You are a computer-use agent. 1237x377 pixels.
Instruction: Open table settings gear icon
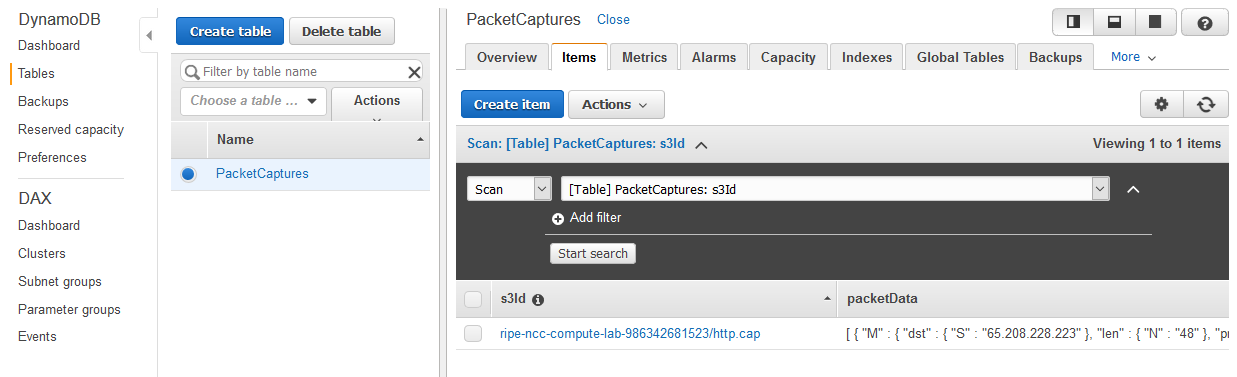pyautogui.click(x=1161, y=104)
